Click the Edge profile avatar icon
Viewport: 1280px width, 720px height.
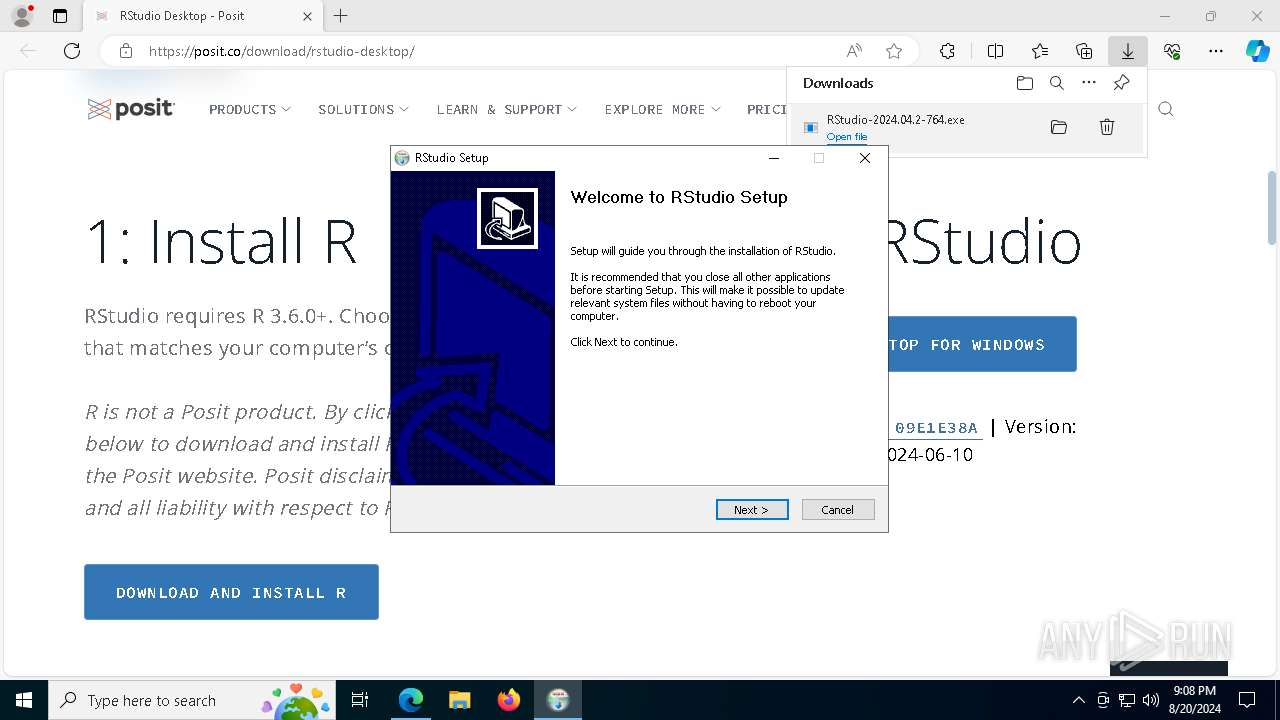[x=22, y=16]
